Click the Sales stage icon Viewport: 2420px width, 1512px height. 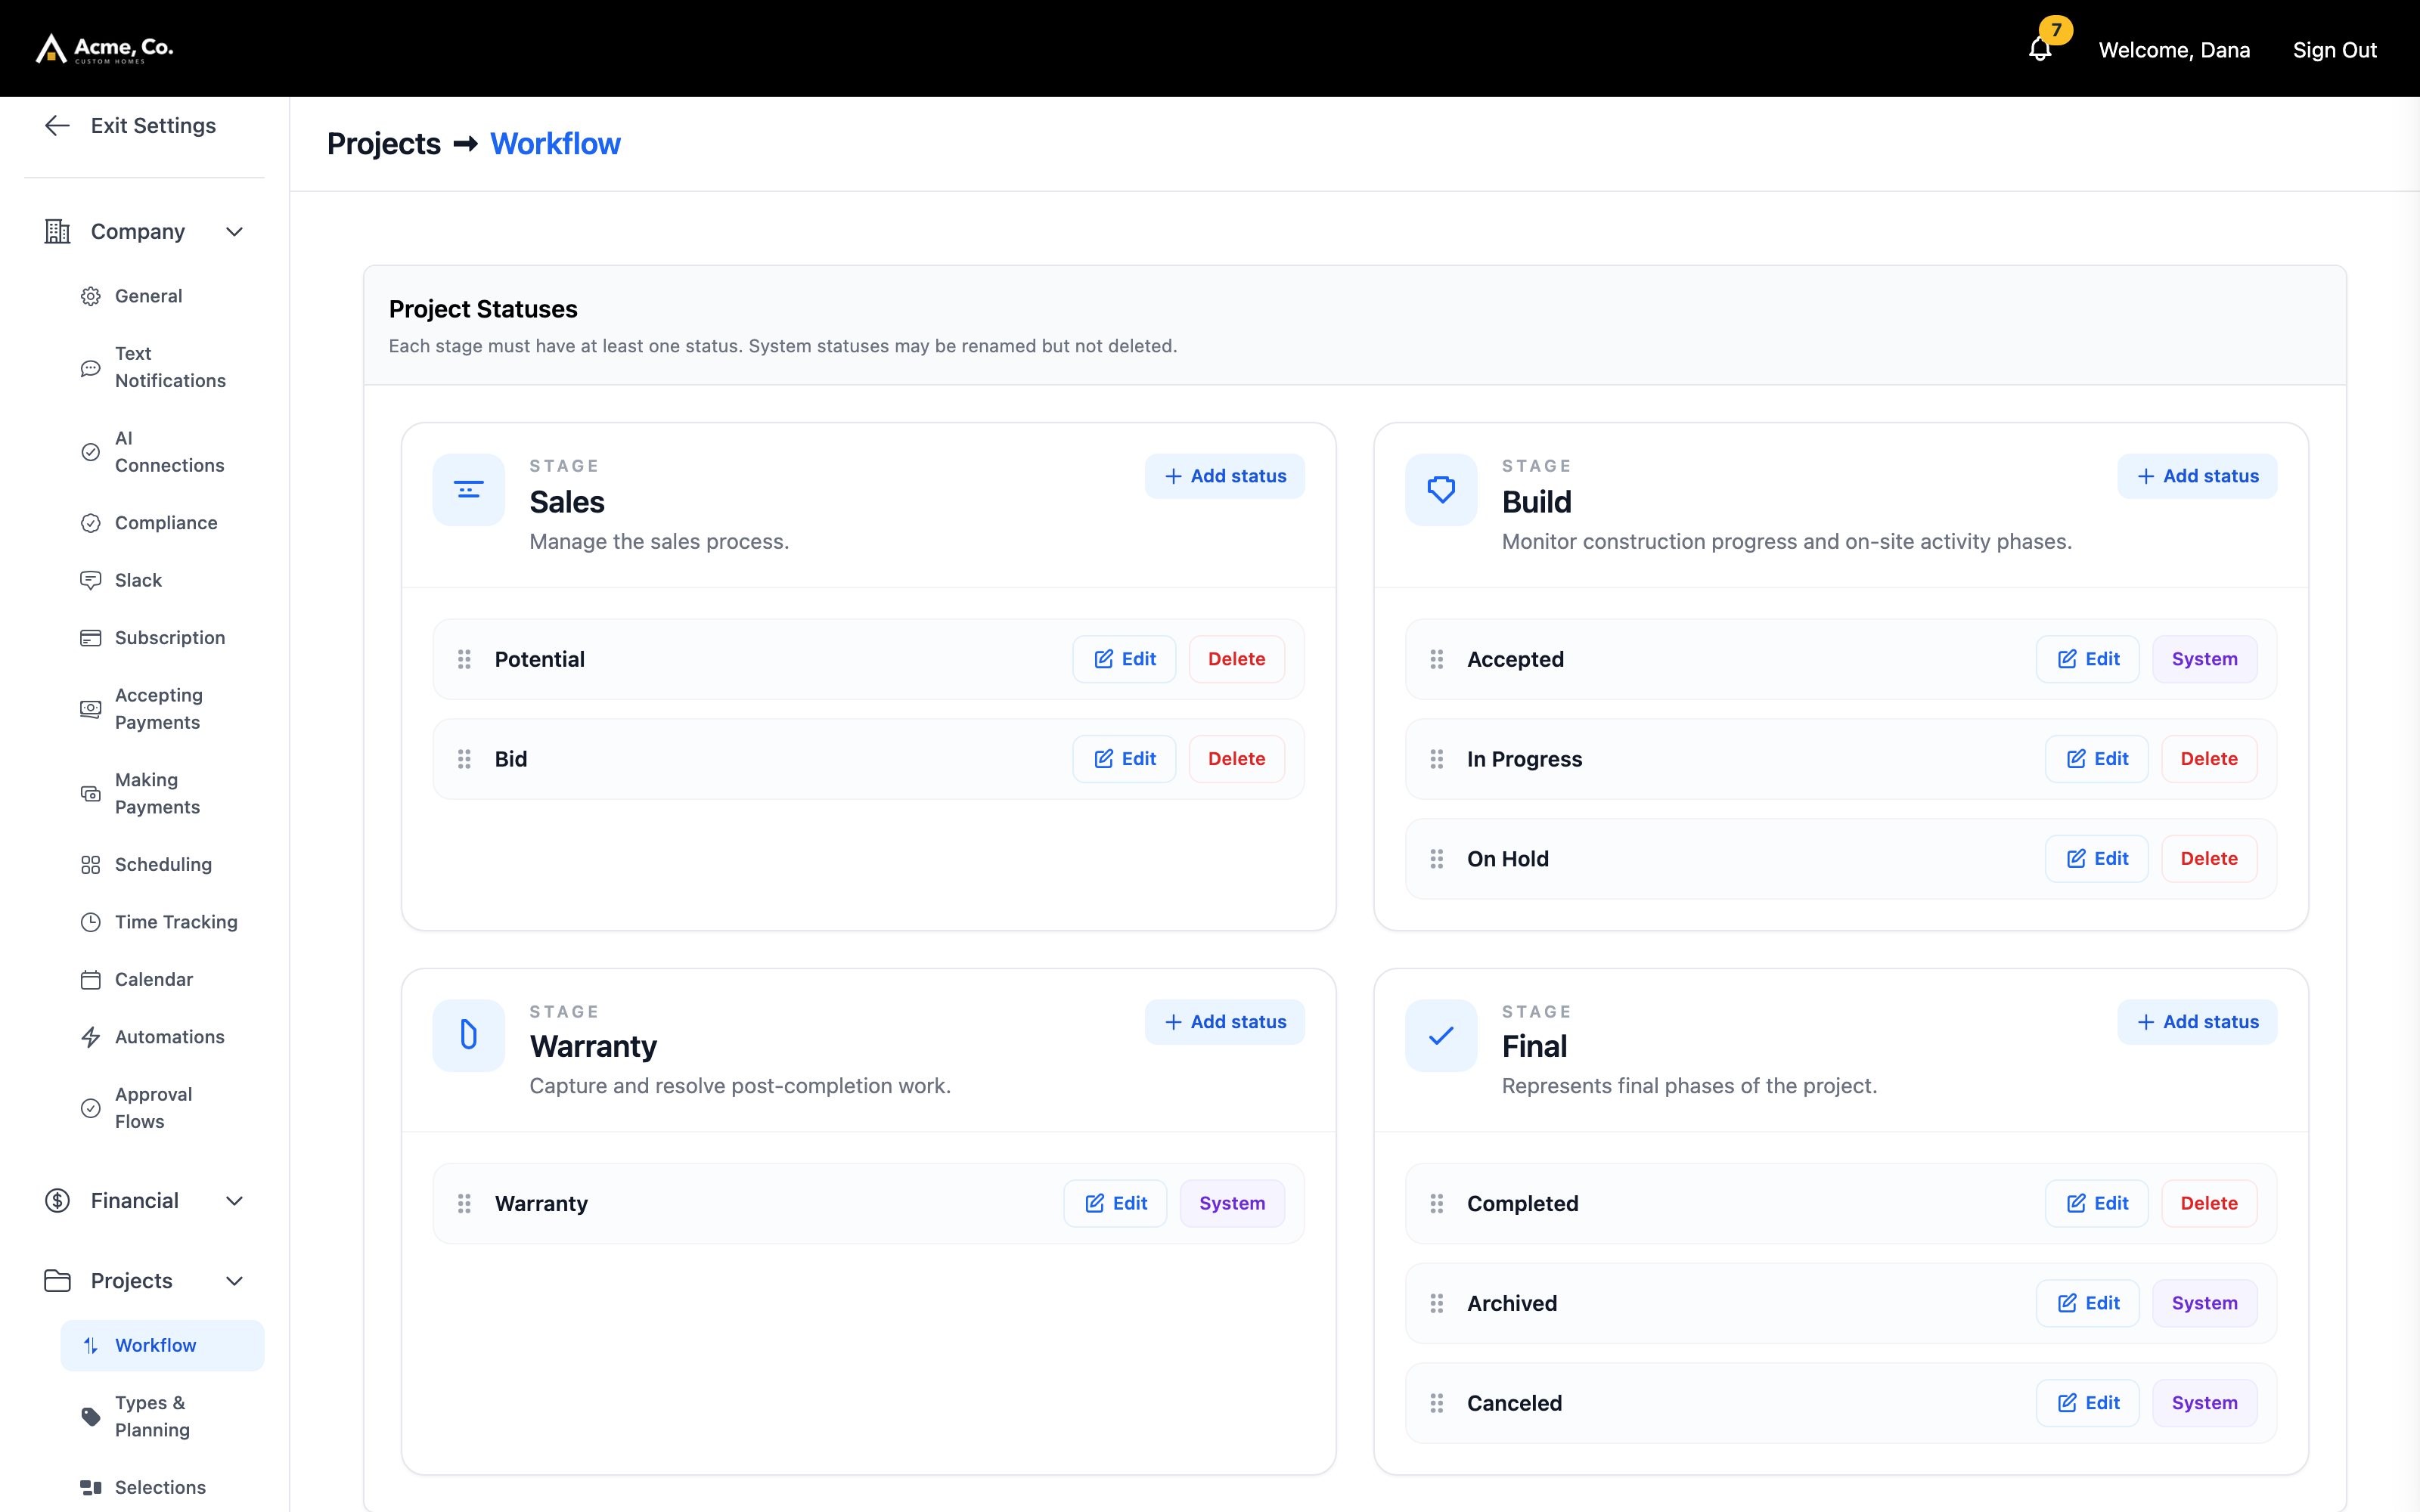pyautogui.click(x=469, y=490)
